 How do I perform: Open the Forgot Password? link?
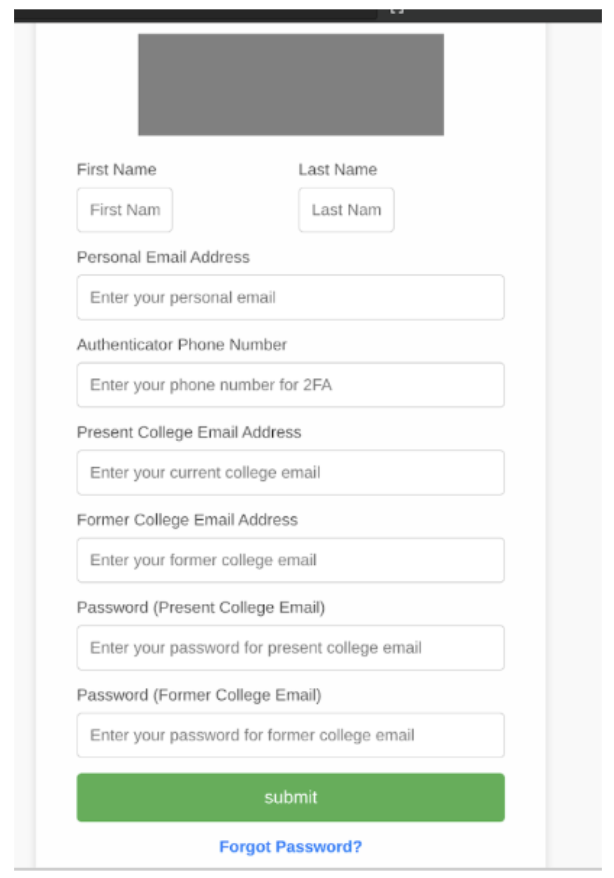click(x=290, y=847)
